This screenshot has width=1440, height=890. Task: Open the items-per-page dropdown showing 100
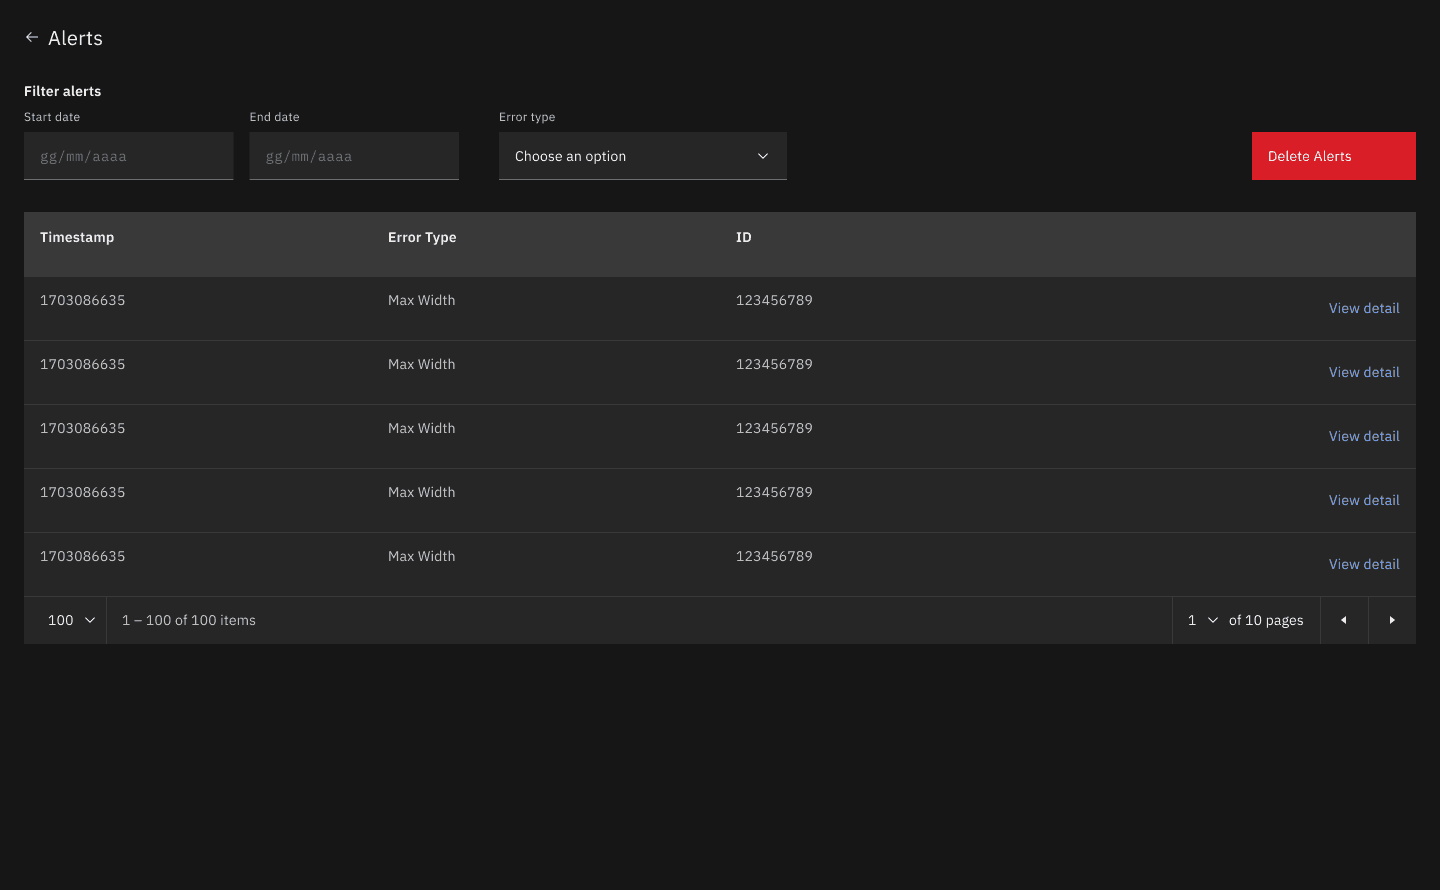click(65, 620)
